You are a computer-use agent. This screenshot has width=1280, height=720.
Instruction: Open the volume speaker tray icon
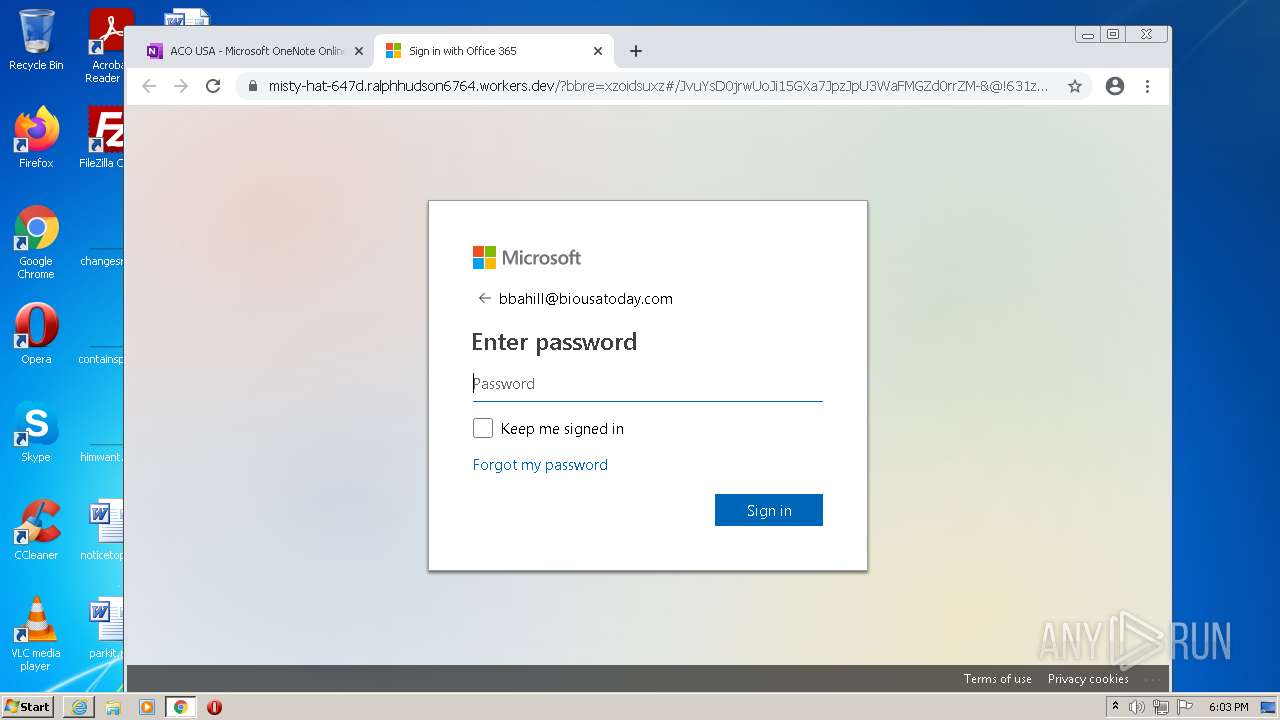click(1137, 707)
